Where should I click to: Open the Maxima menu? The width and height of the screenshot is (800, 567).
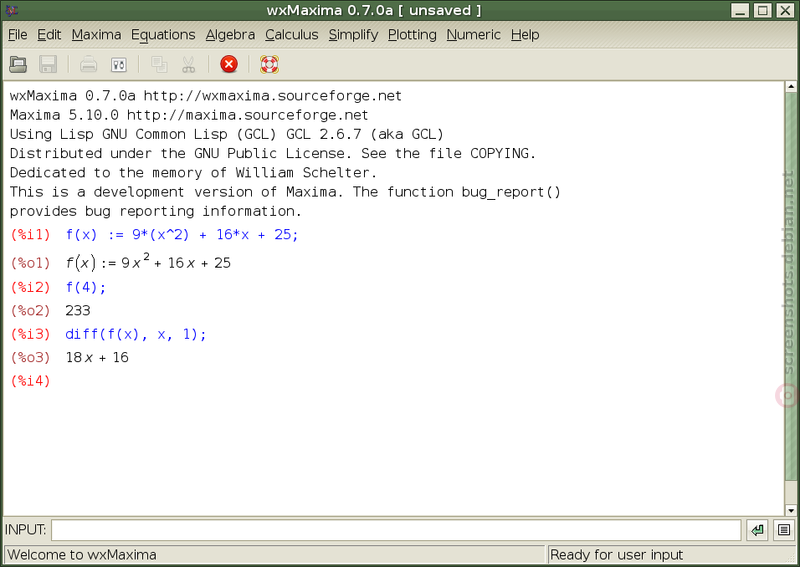96,35
